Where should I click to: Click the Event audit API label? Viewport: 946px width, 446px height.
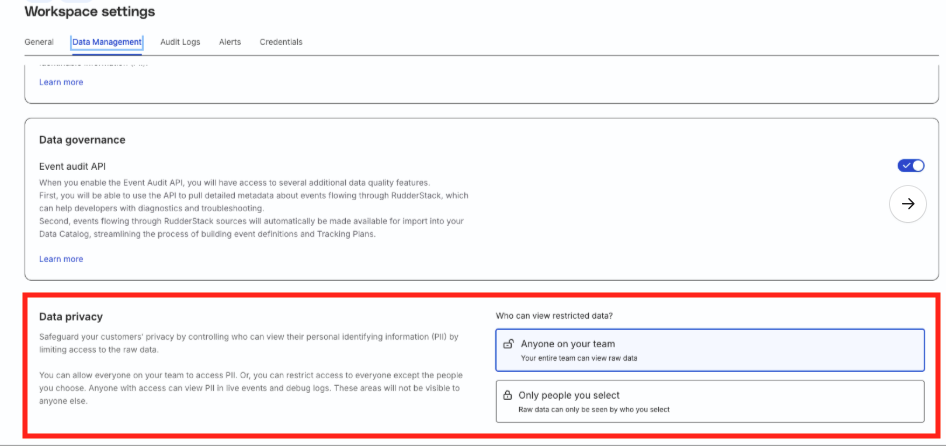click(x=72, y=167)
